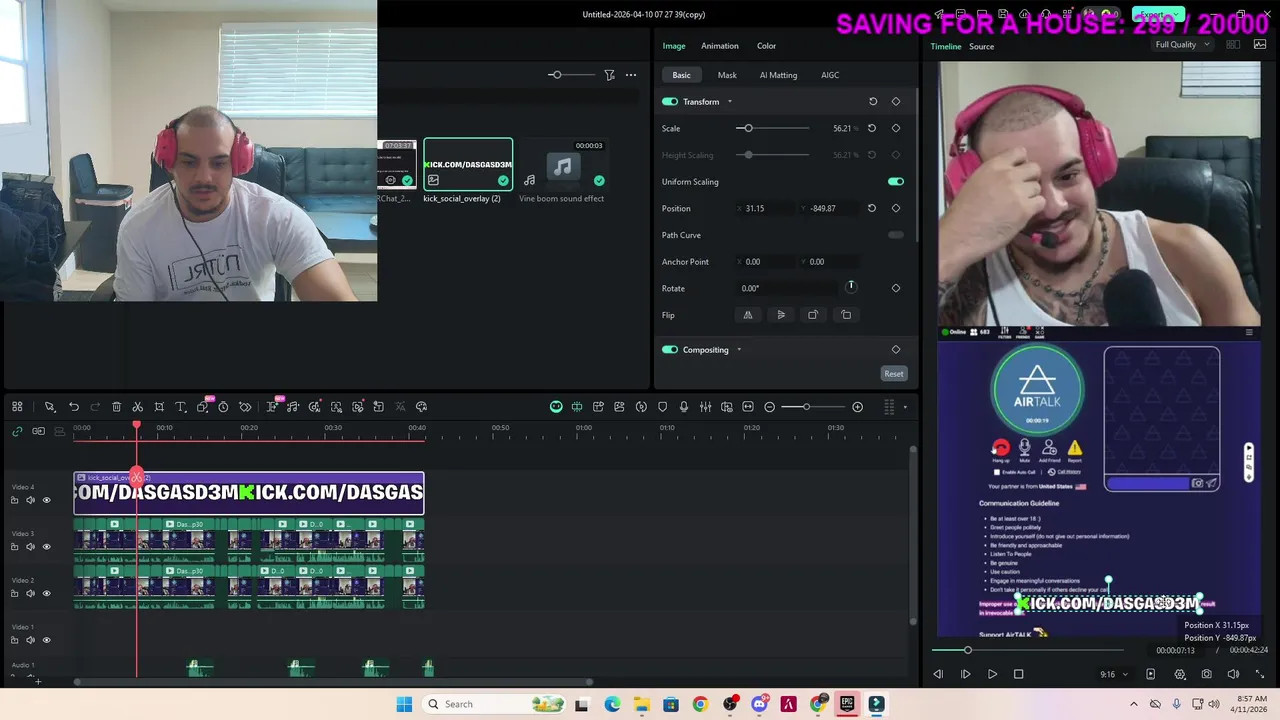The image size is (1280, 720).
Task: Zoom in timeline with plus button
Action: [x=857, y=407]
